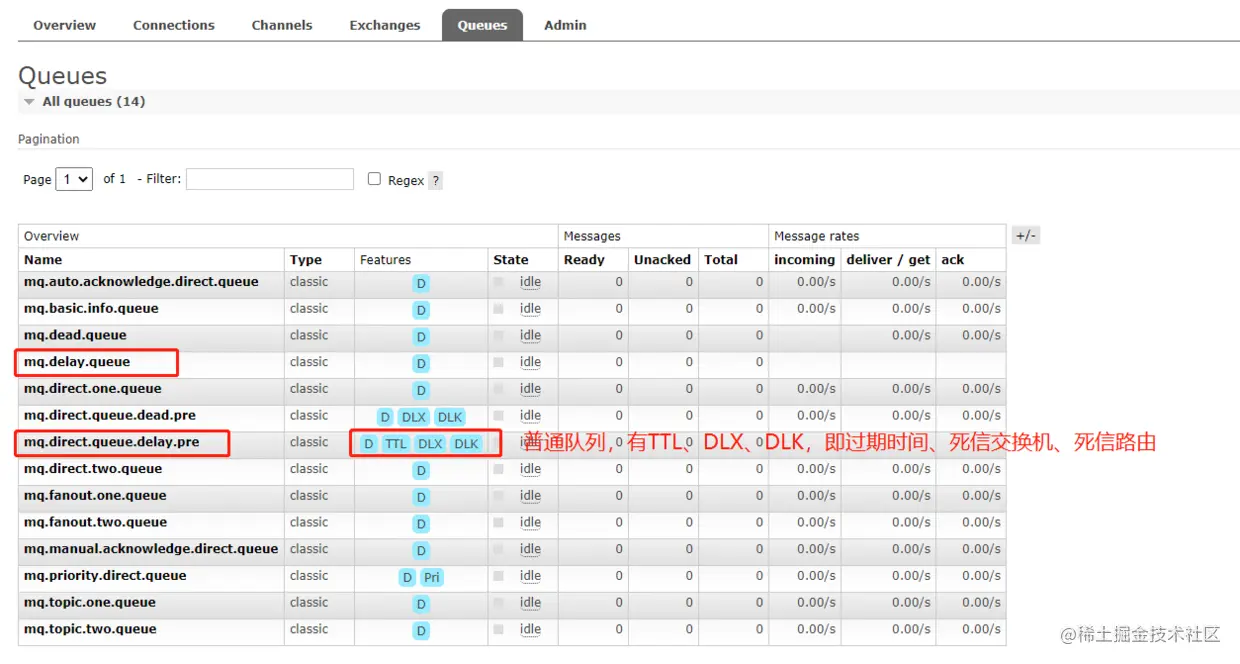Image resolution: width=1240 pixels, height=664 pixels.
Task: Toggle table columns with +/- button
Action: click(x=1026, y=236)
